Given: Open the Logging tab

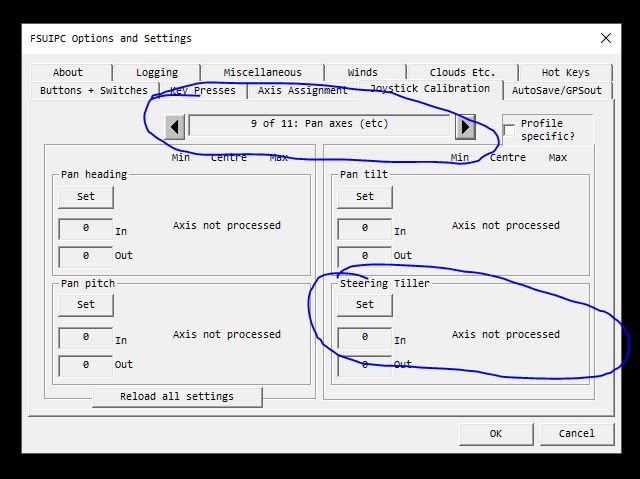Looking at the screenshot, I should [x=157, y=73].
